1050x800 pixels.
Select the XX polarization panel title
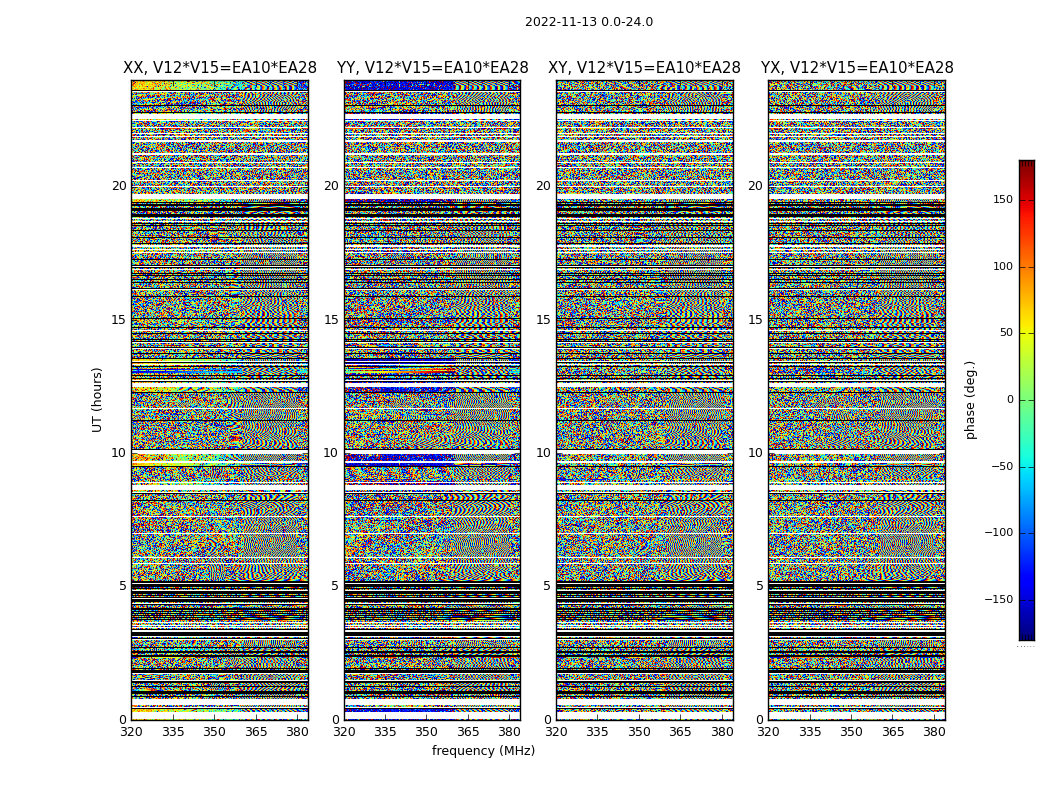[219, 68]
